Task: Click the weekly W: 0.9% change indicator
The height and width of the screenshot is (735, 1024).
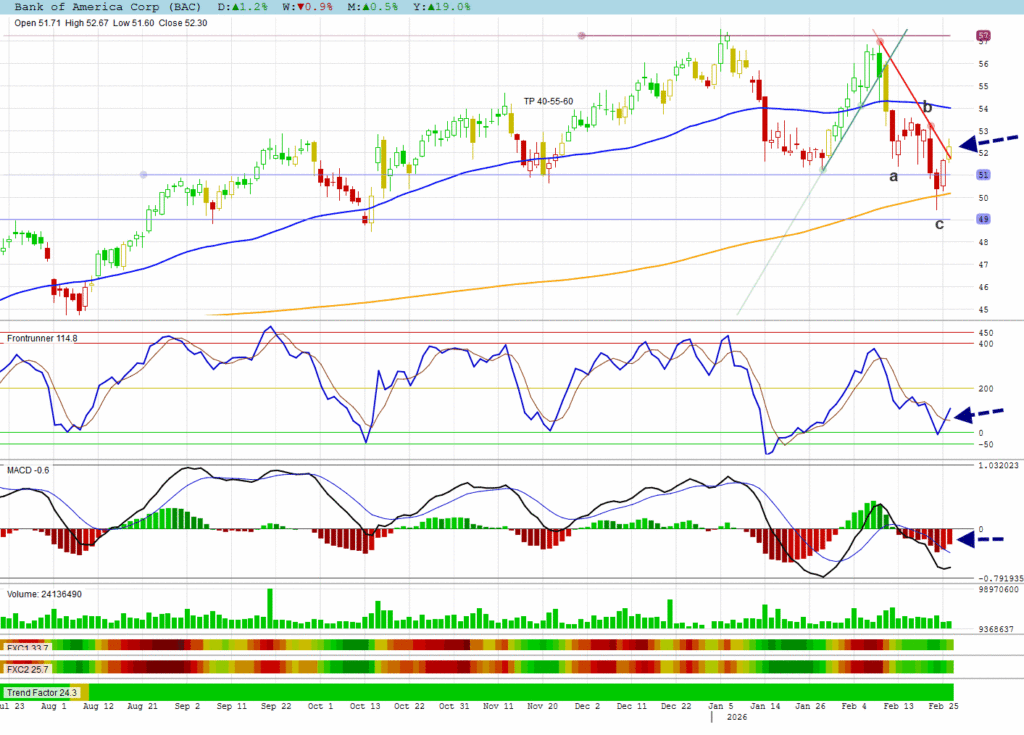Action: click(291, 7)
